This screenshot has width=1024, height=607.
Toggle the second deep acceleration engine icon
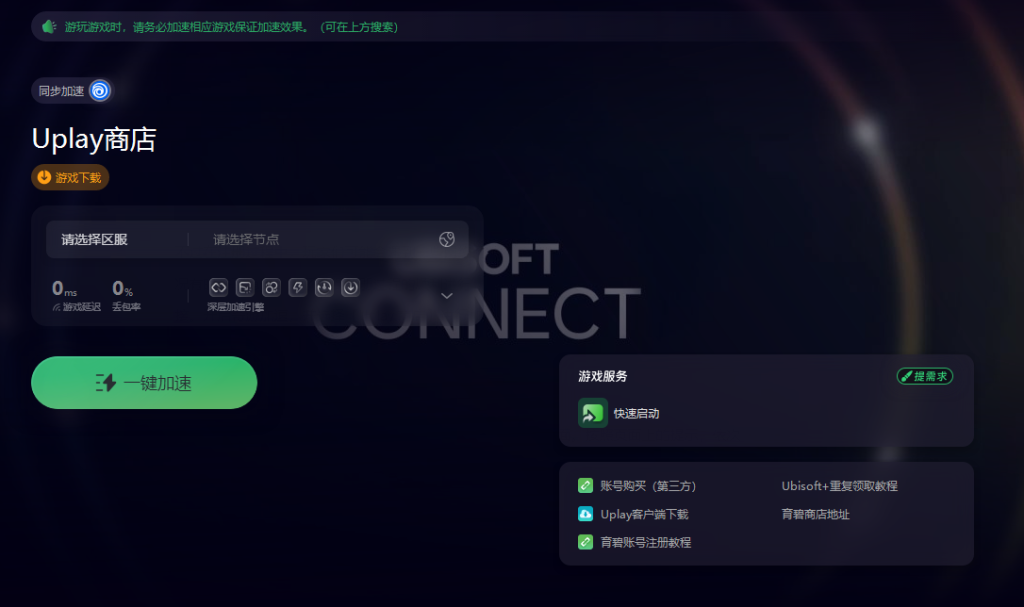point(245,287)
